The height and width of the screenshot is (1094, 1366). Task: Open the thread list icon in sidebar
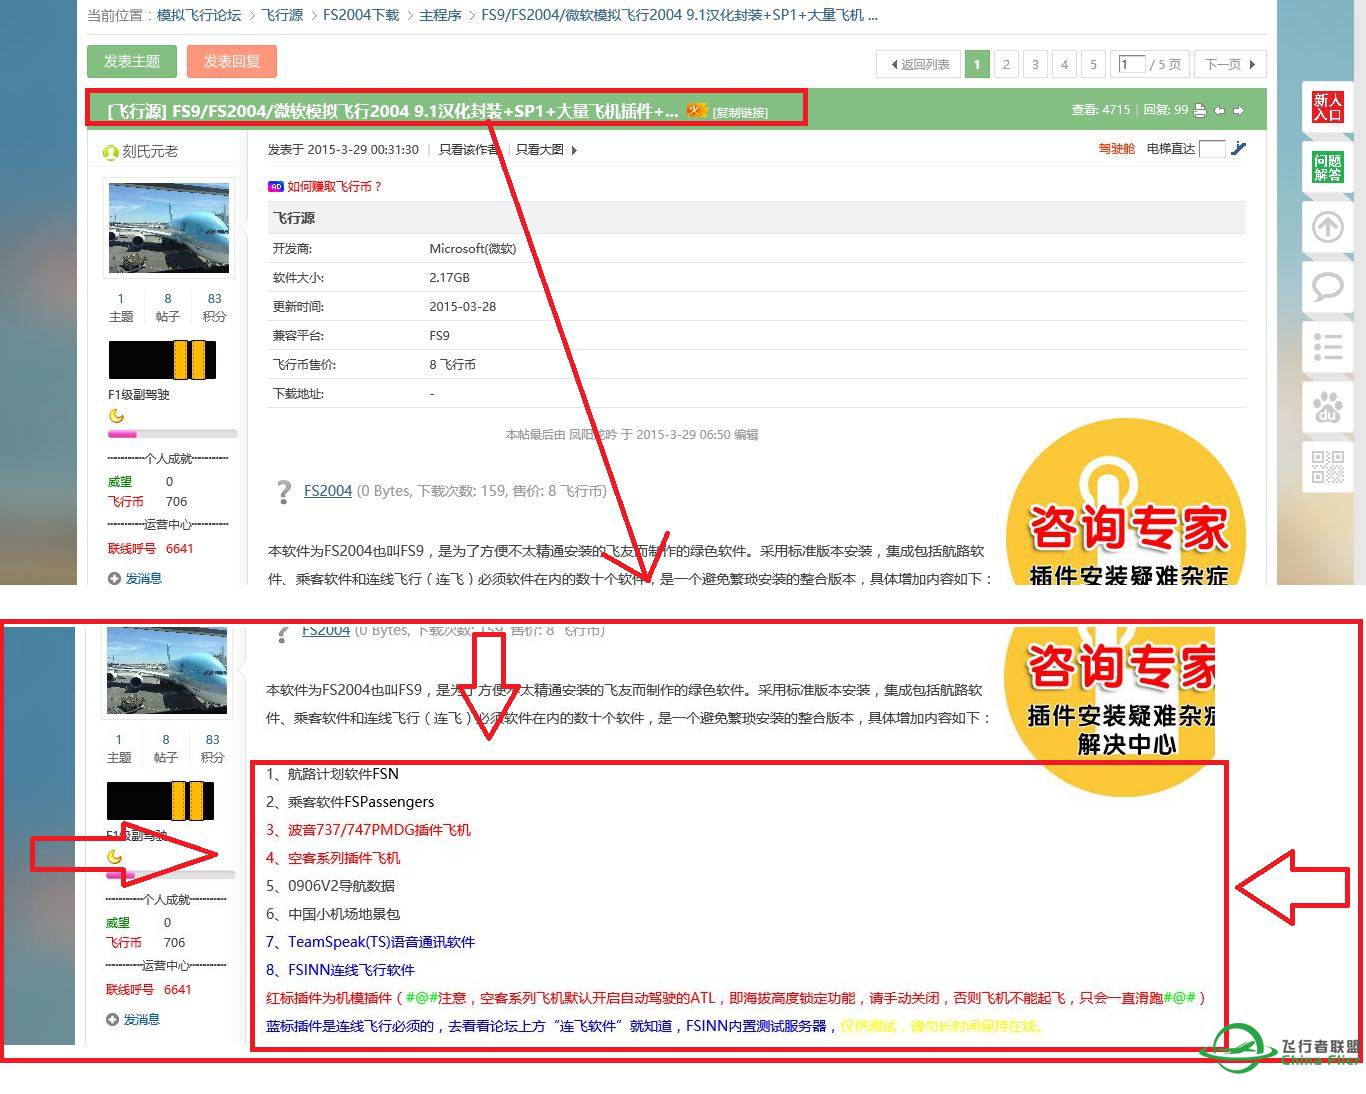(1328, 347)
